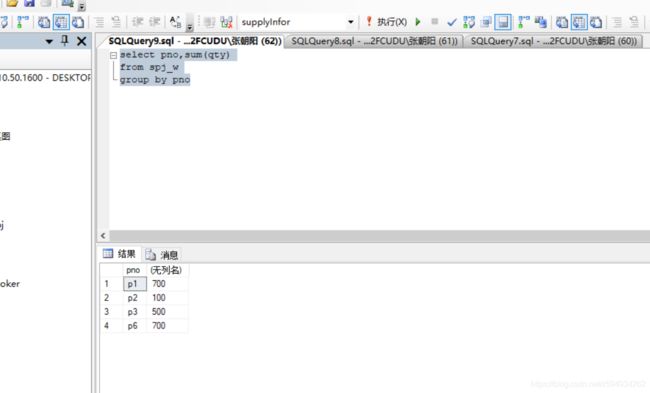
Task: Select the 10.50.1600 - DESKTOP server node
Action: tap(45, 78)
